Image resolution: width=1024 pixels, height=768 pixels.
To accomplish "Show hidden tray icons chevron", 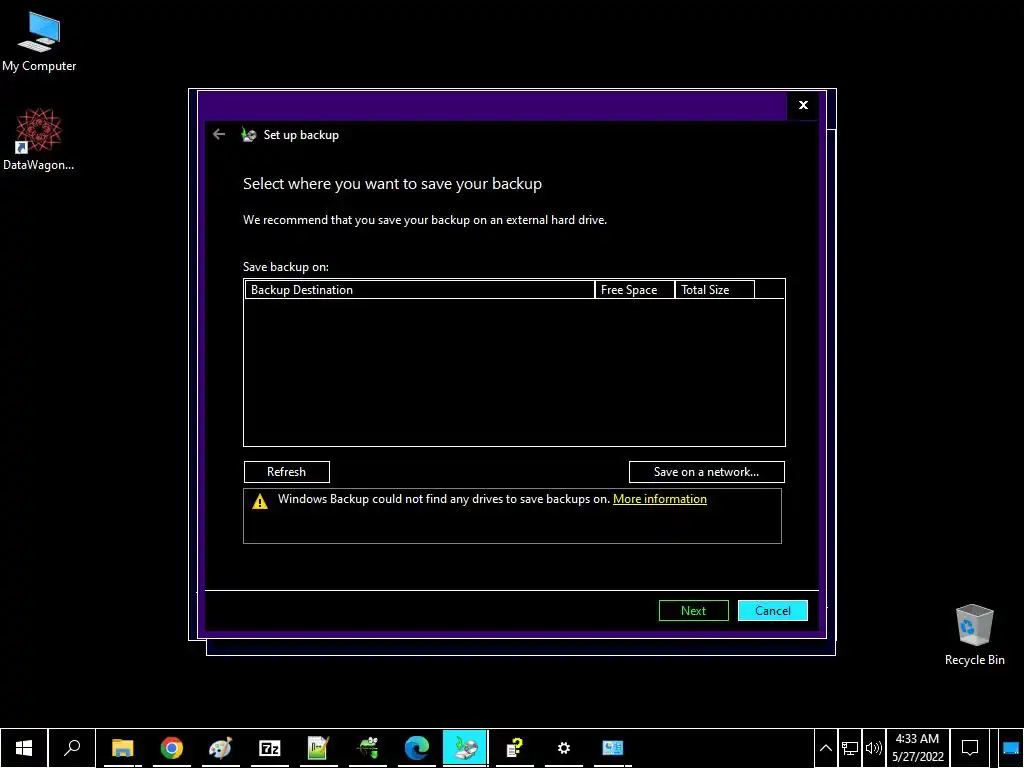I will tap(825, 748).
